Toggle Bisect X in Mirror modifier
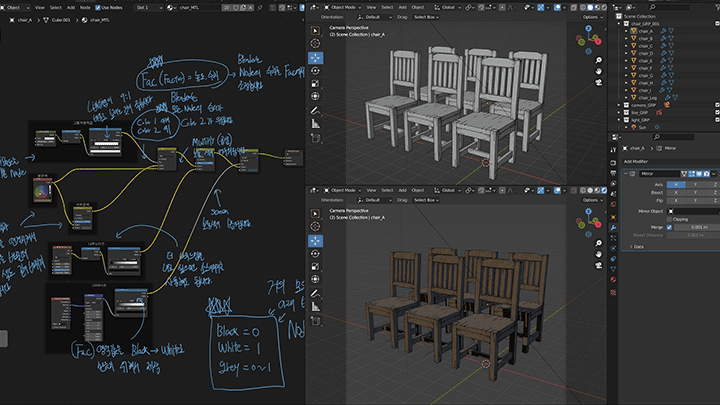The width and height of the screenshot is (720, 405). coord(676,192)
